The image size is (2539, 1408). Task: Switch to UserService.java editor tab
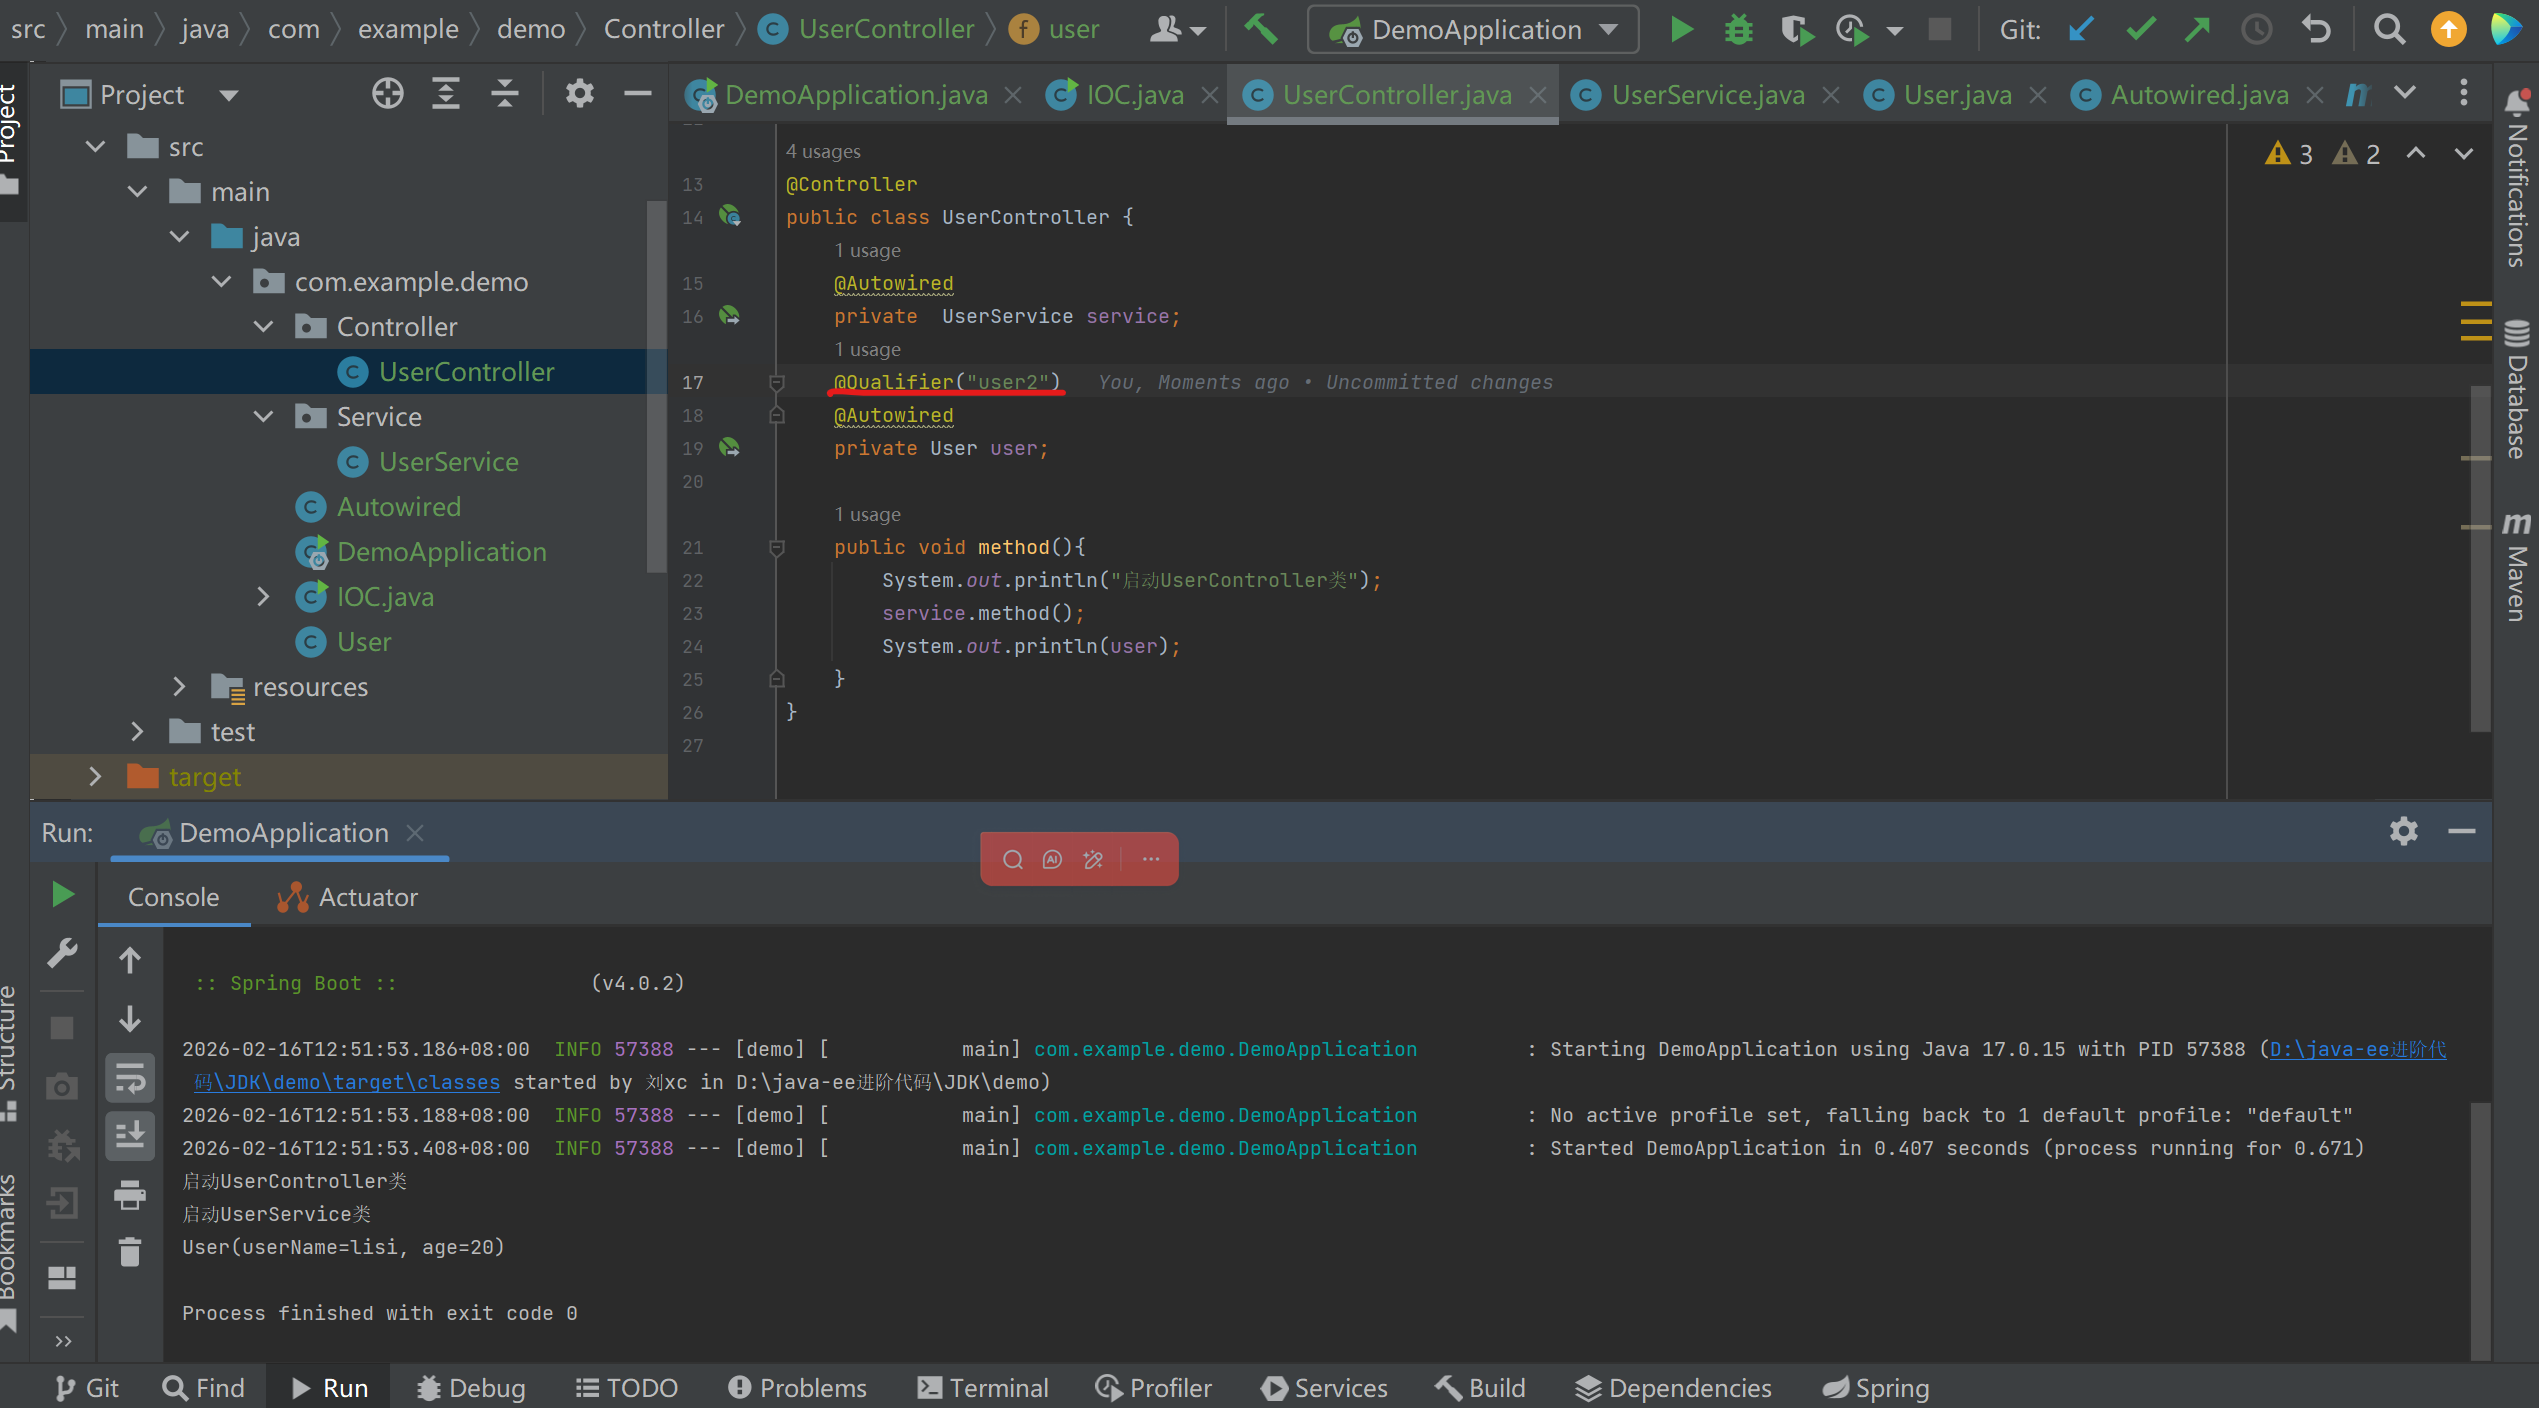click(1707, 94)
